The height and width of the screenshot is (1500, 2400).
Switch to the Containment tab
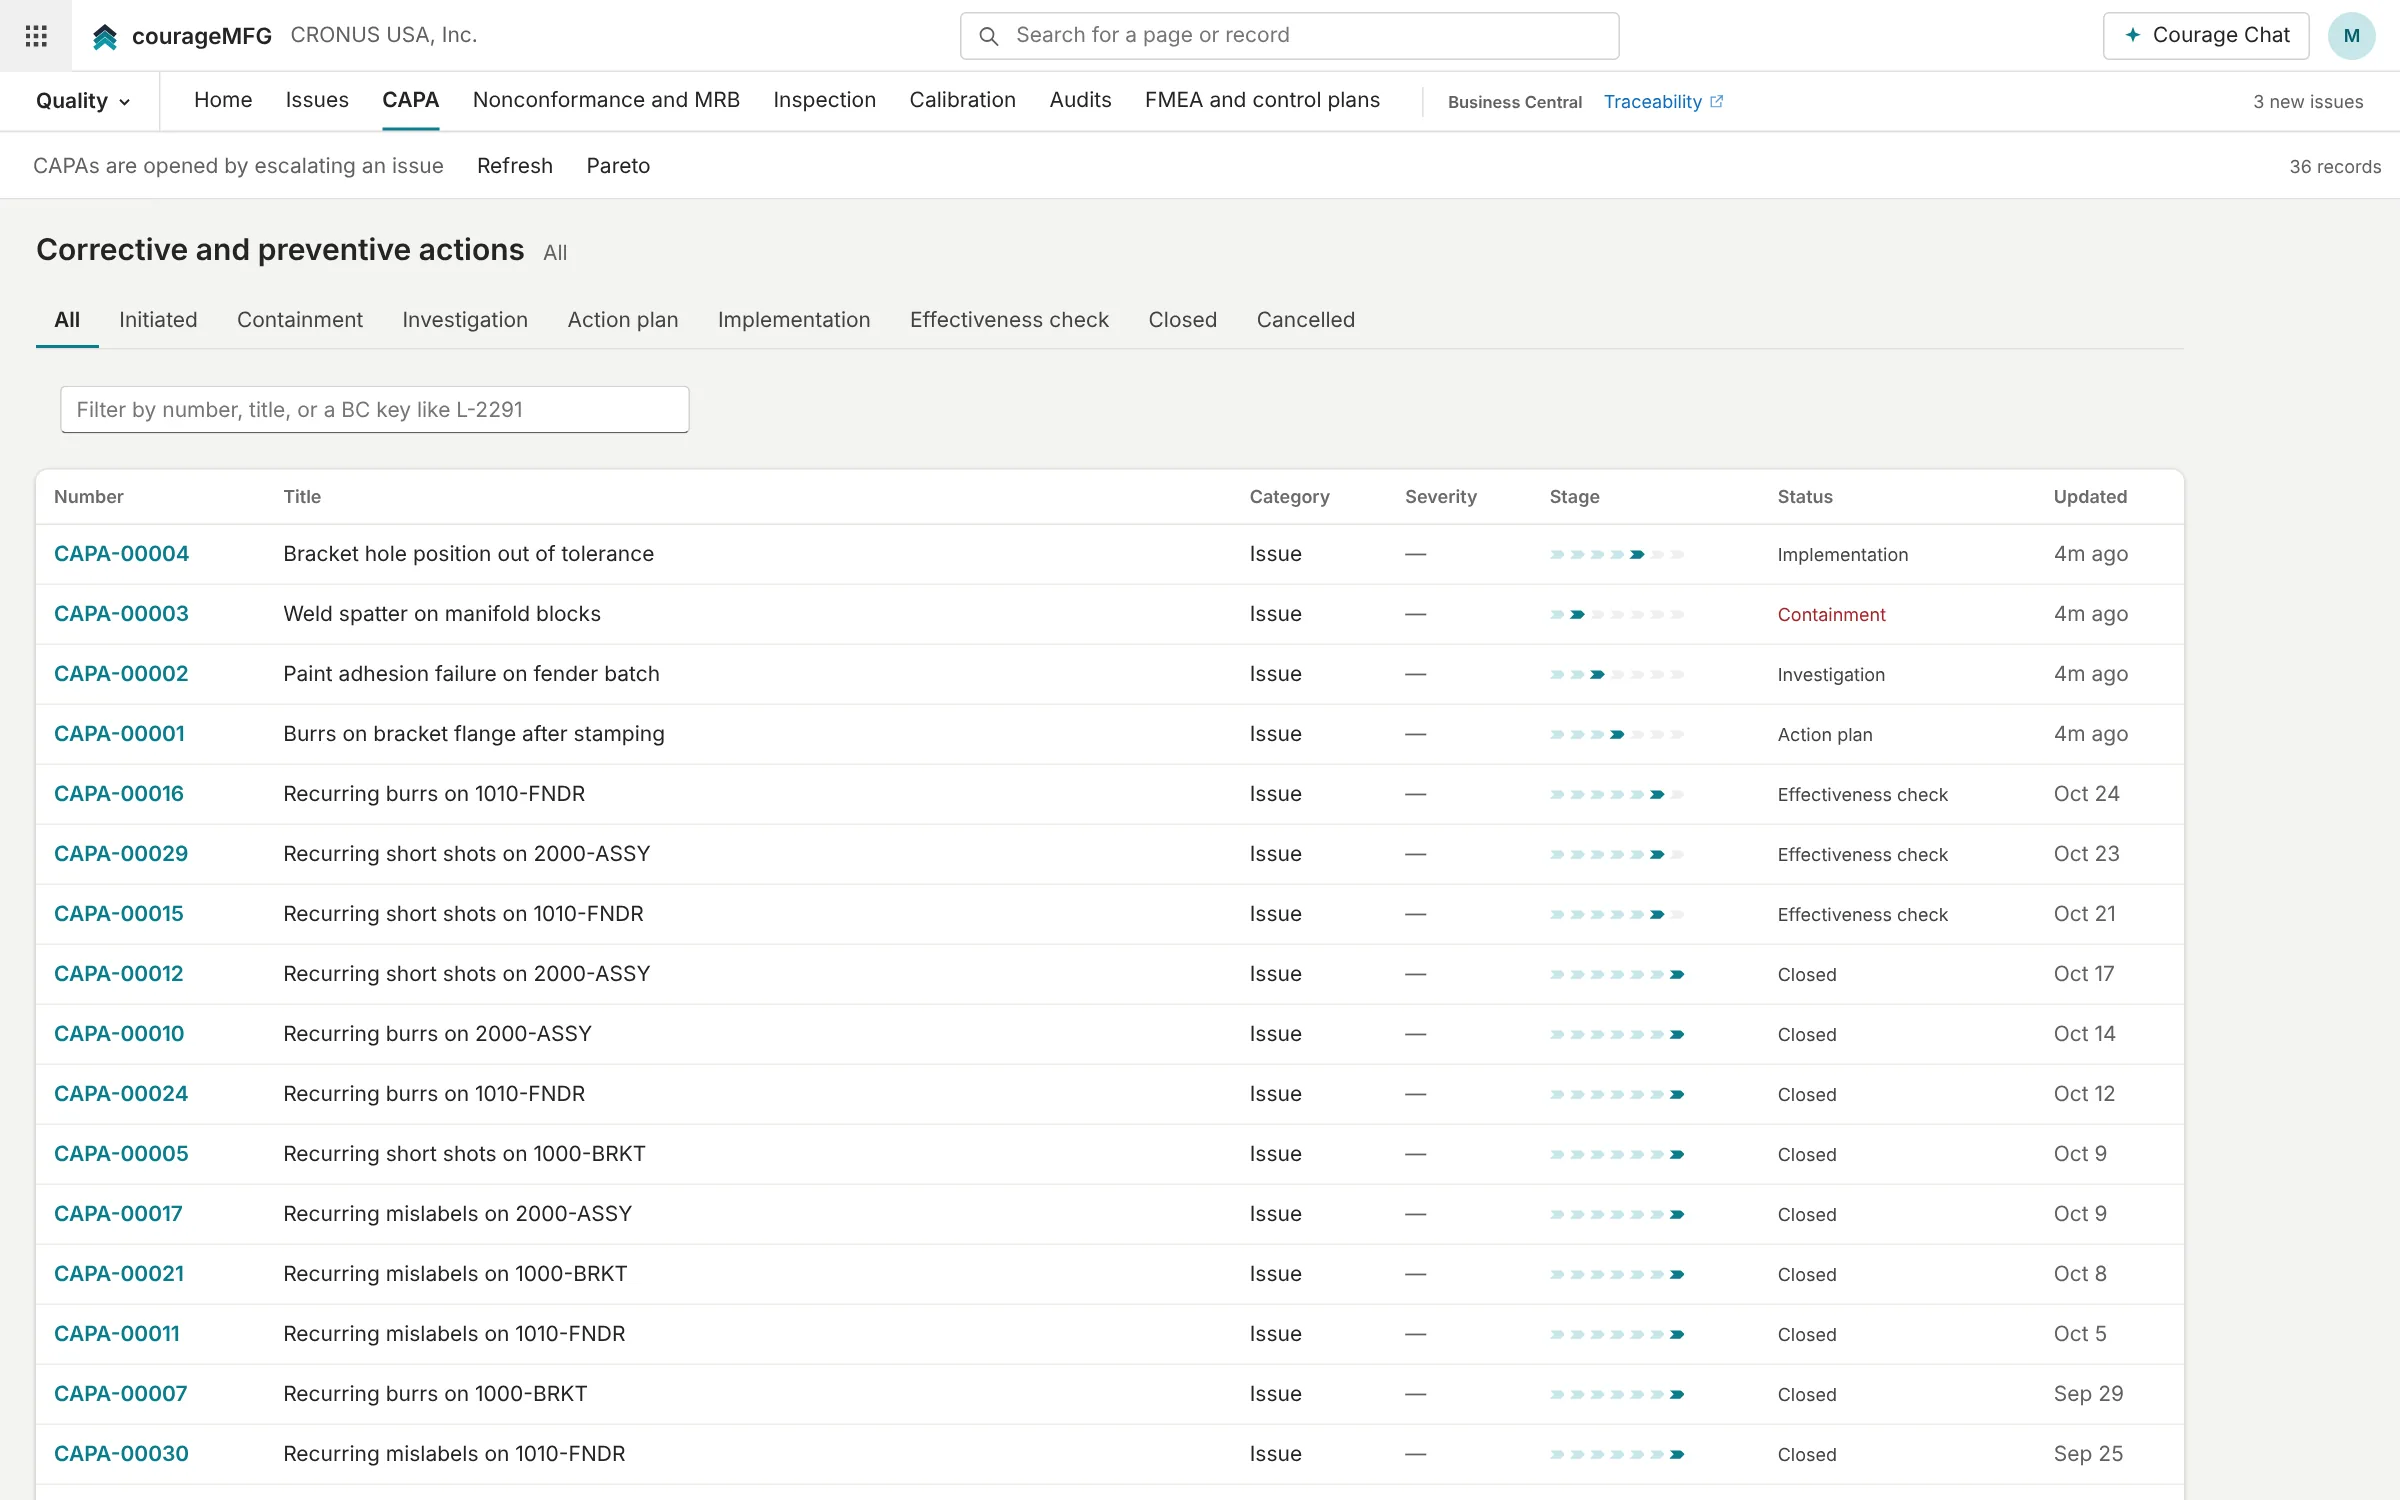[300, 320]
